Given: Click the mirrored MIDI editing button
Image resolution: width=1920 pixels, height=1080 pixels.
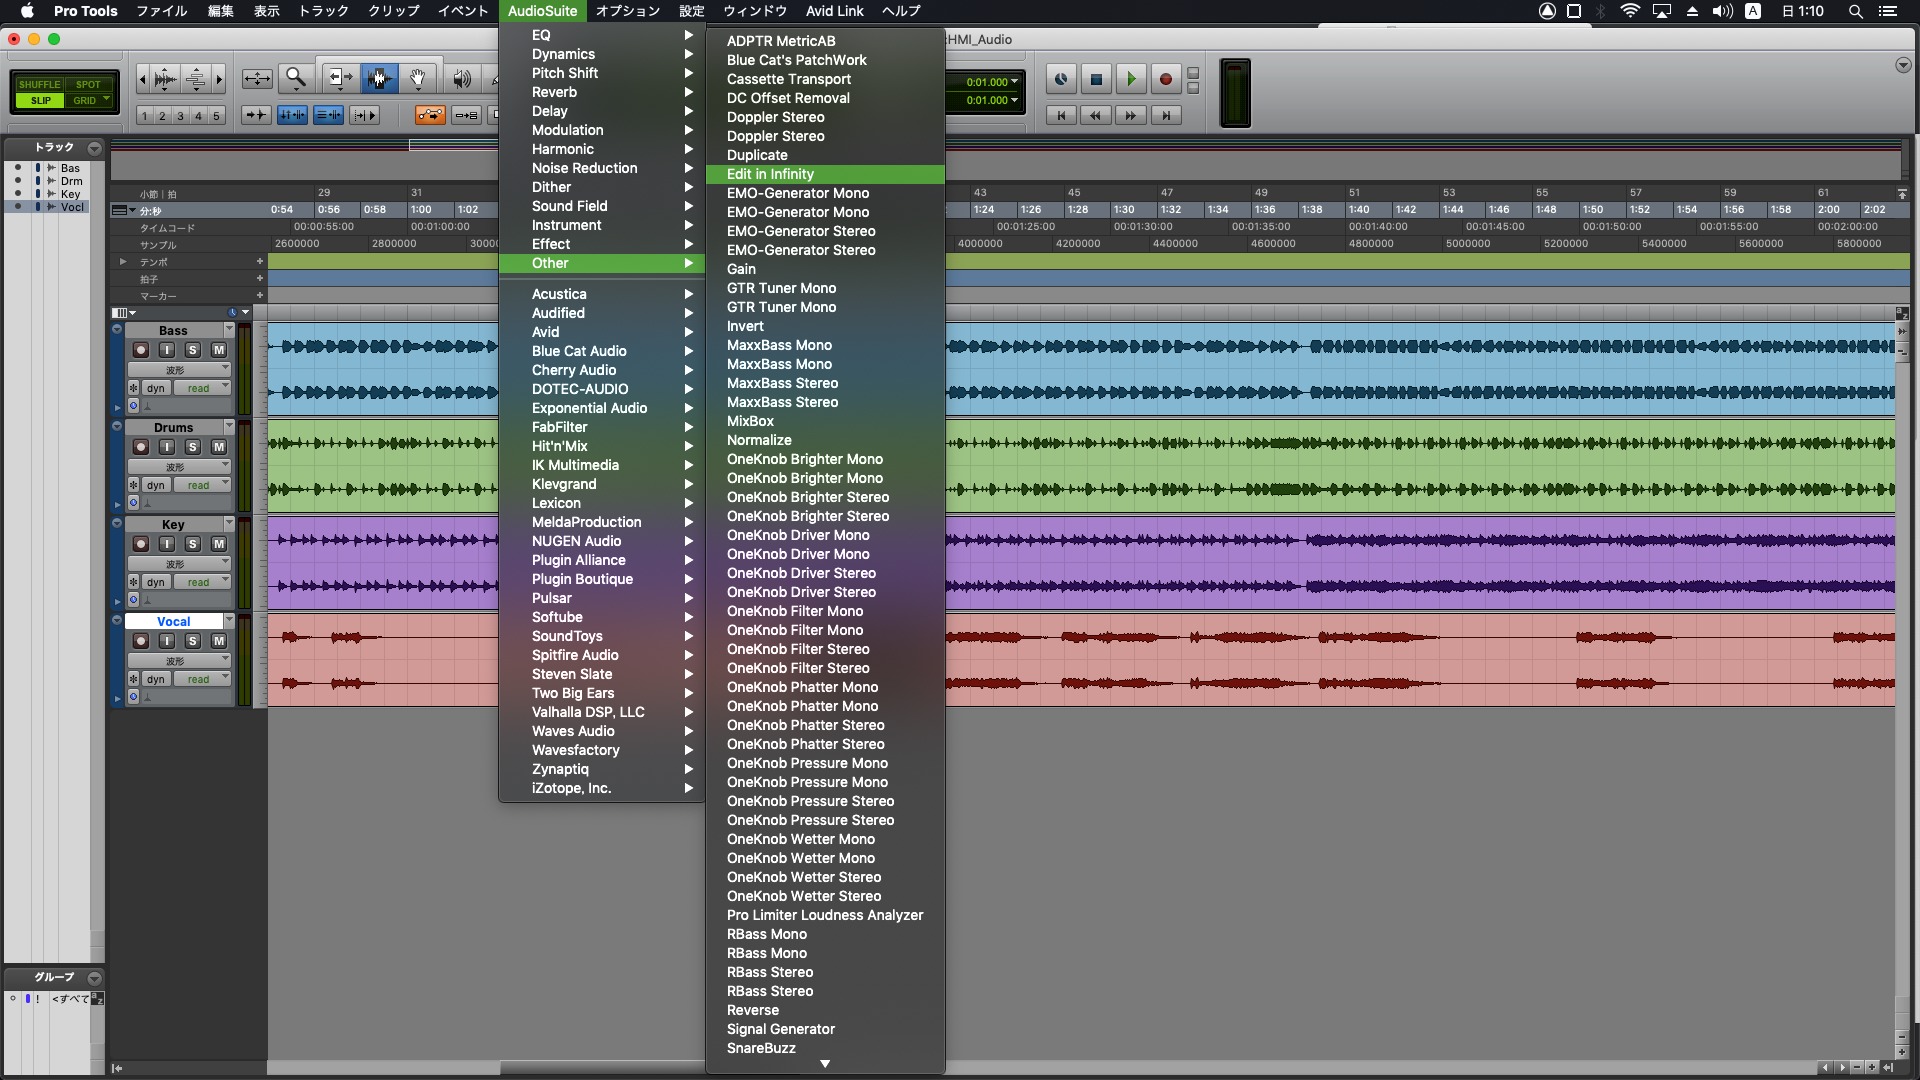Looking at the screenshot, I should coord(466,115).
